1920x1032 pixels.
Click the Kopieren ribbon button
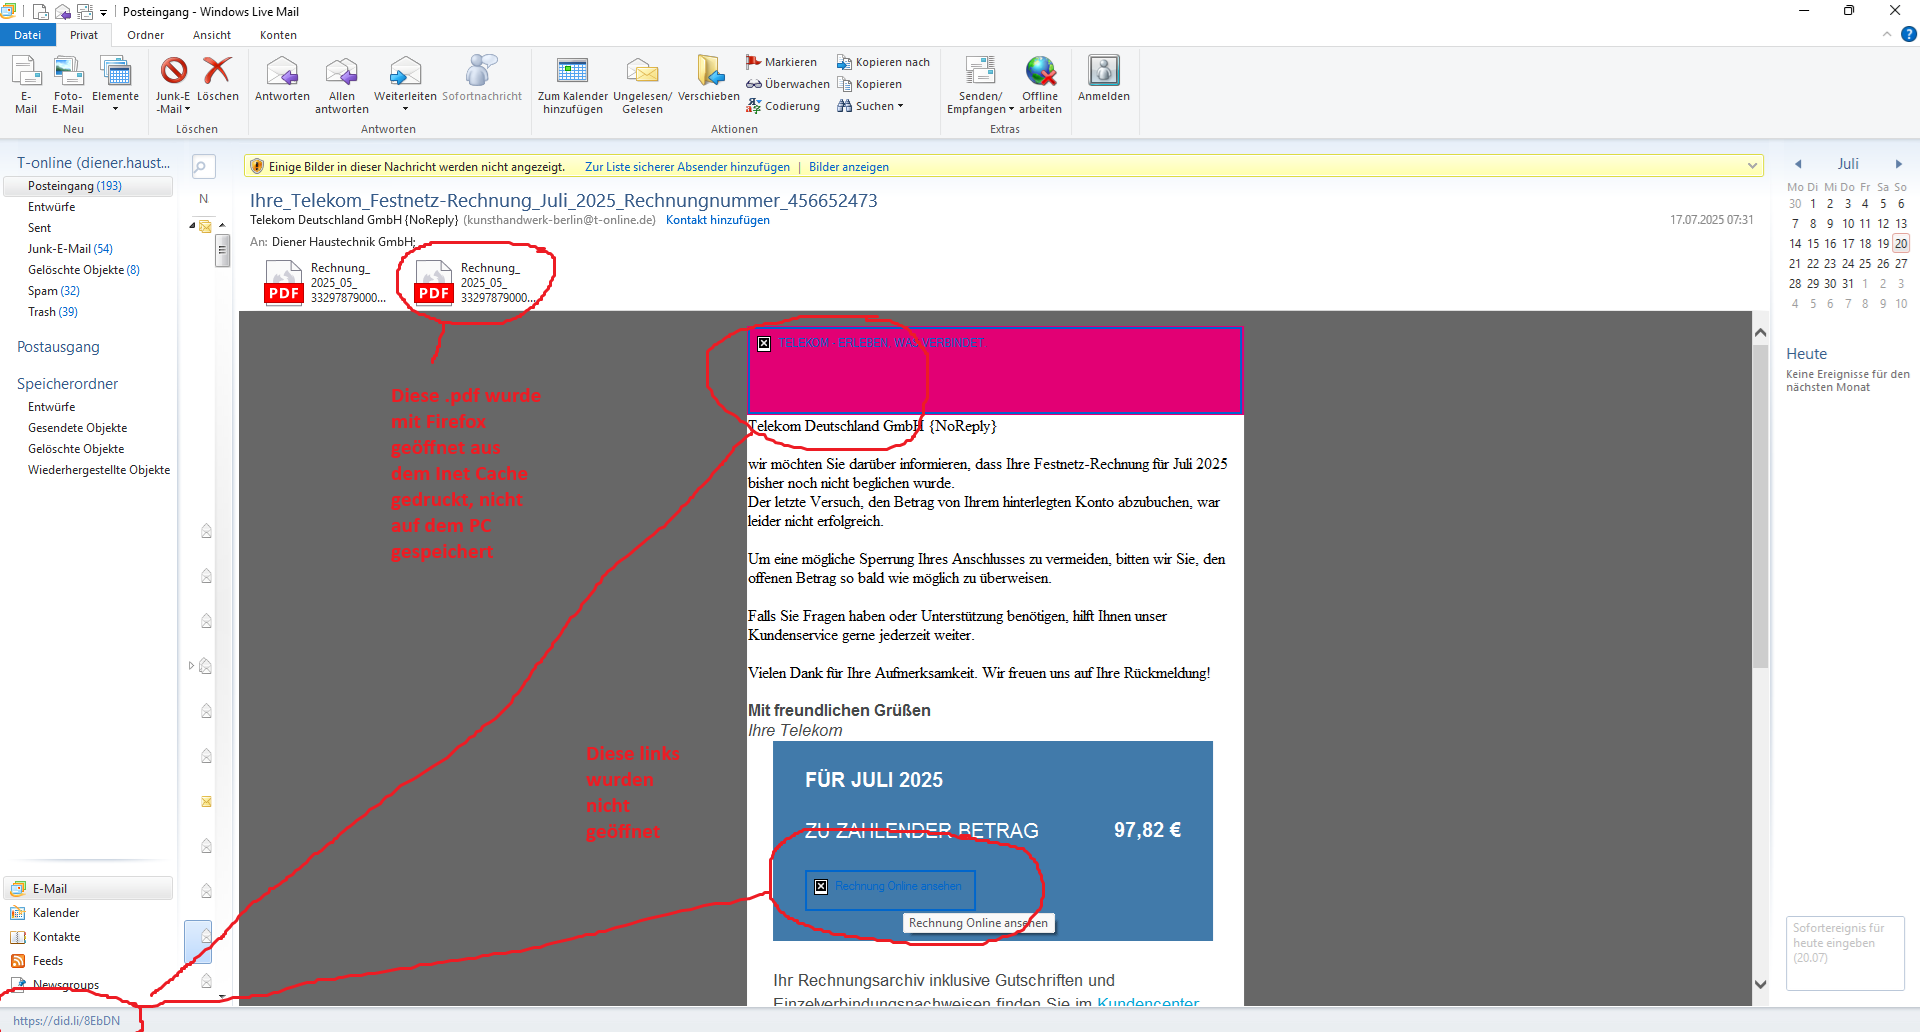[869, 84]
